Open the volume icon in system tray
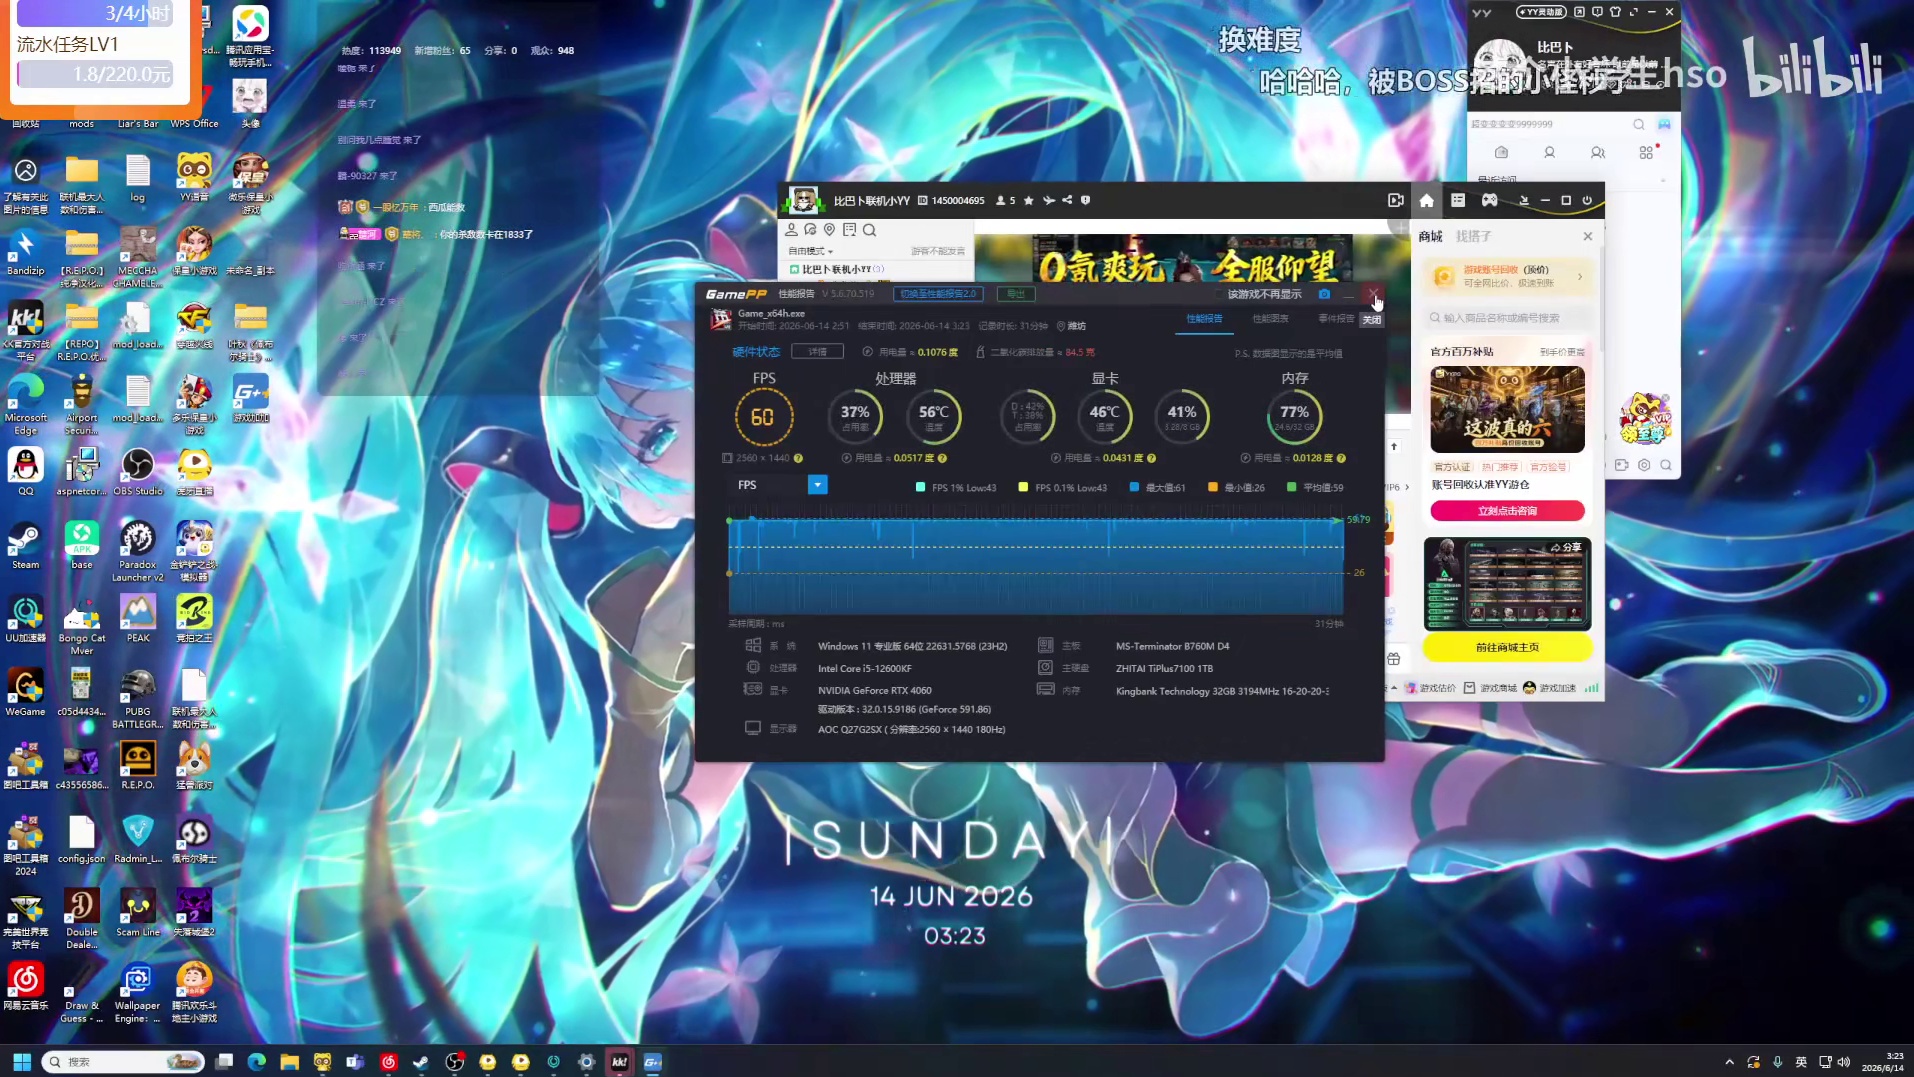 point(1844,1062)
